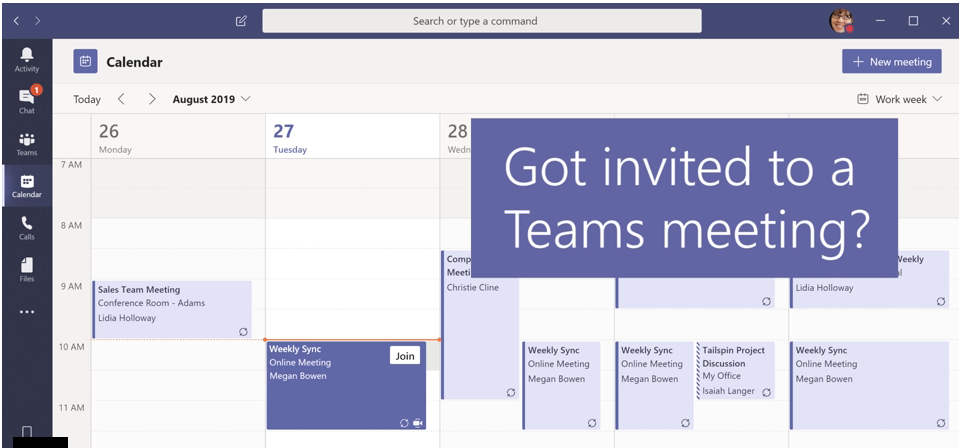959x448 pixels.
Task: Open Chat with one unread notification
Action: 27,100
